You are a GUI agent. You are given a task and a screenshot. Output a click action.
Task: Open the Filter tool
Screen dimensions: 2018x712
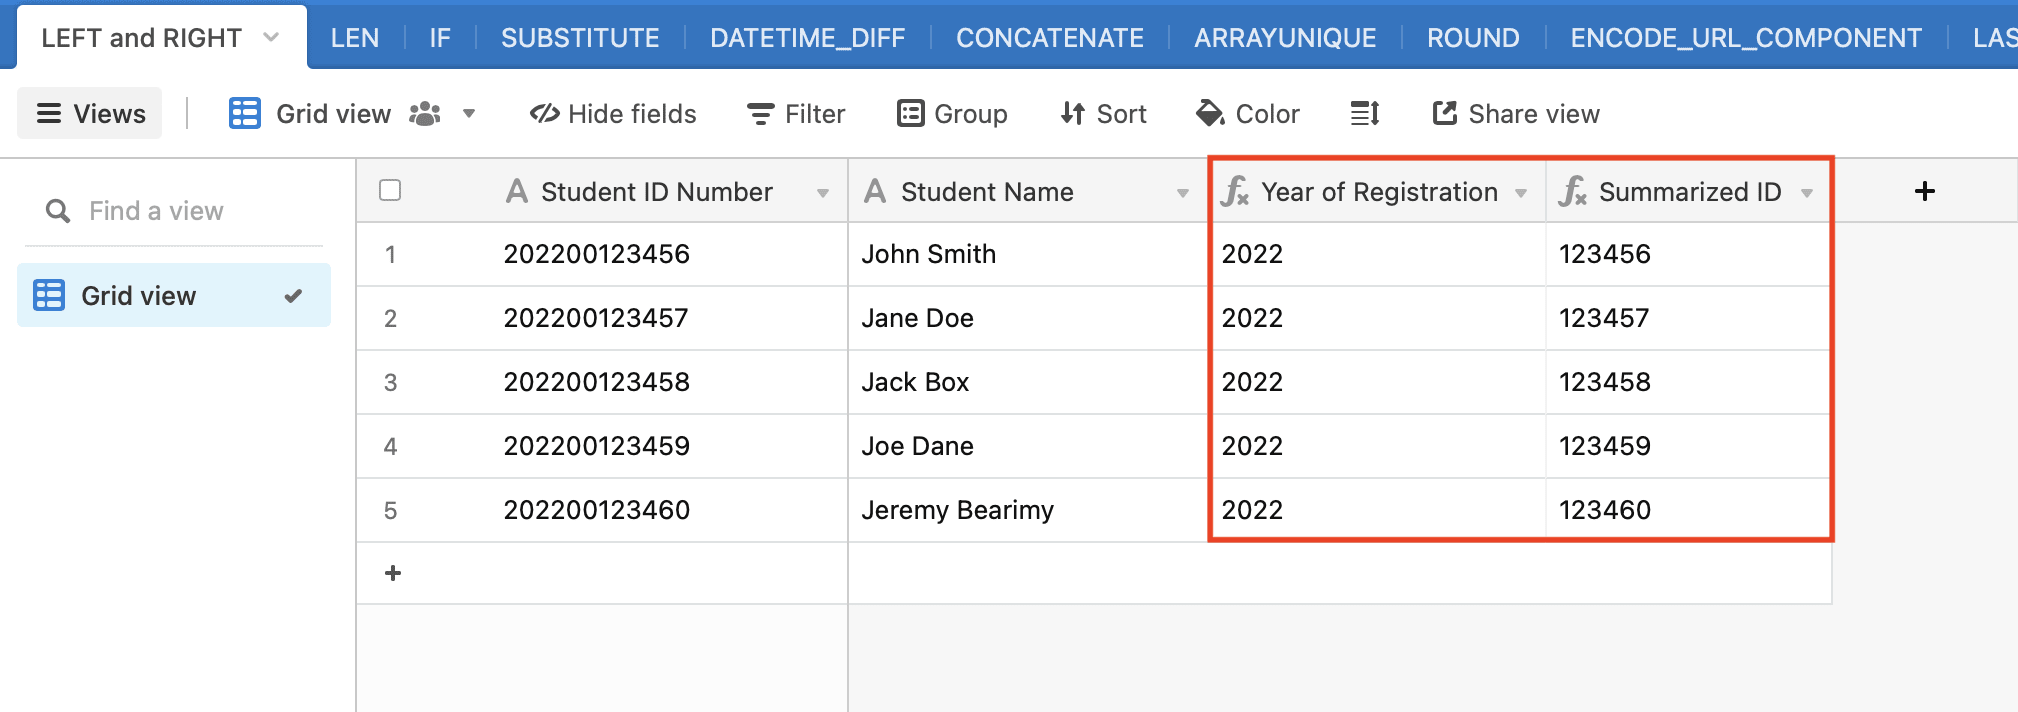click(796, 114)
